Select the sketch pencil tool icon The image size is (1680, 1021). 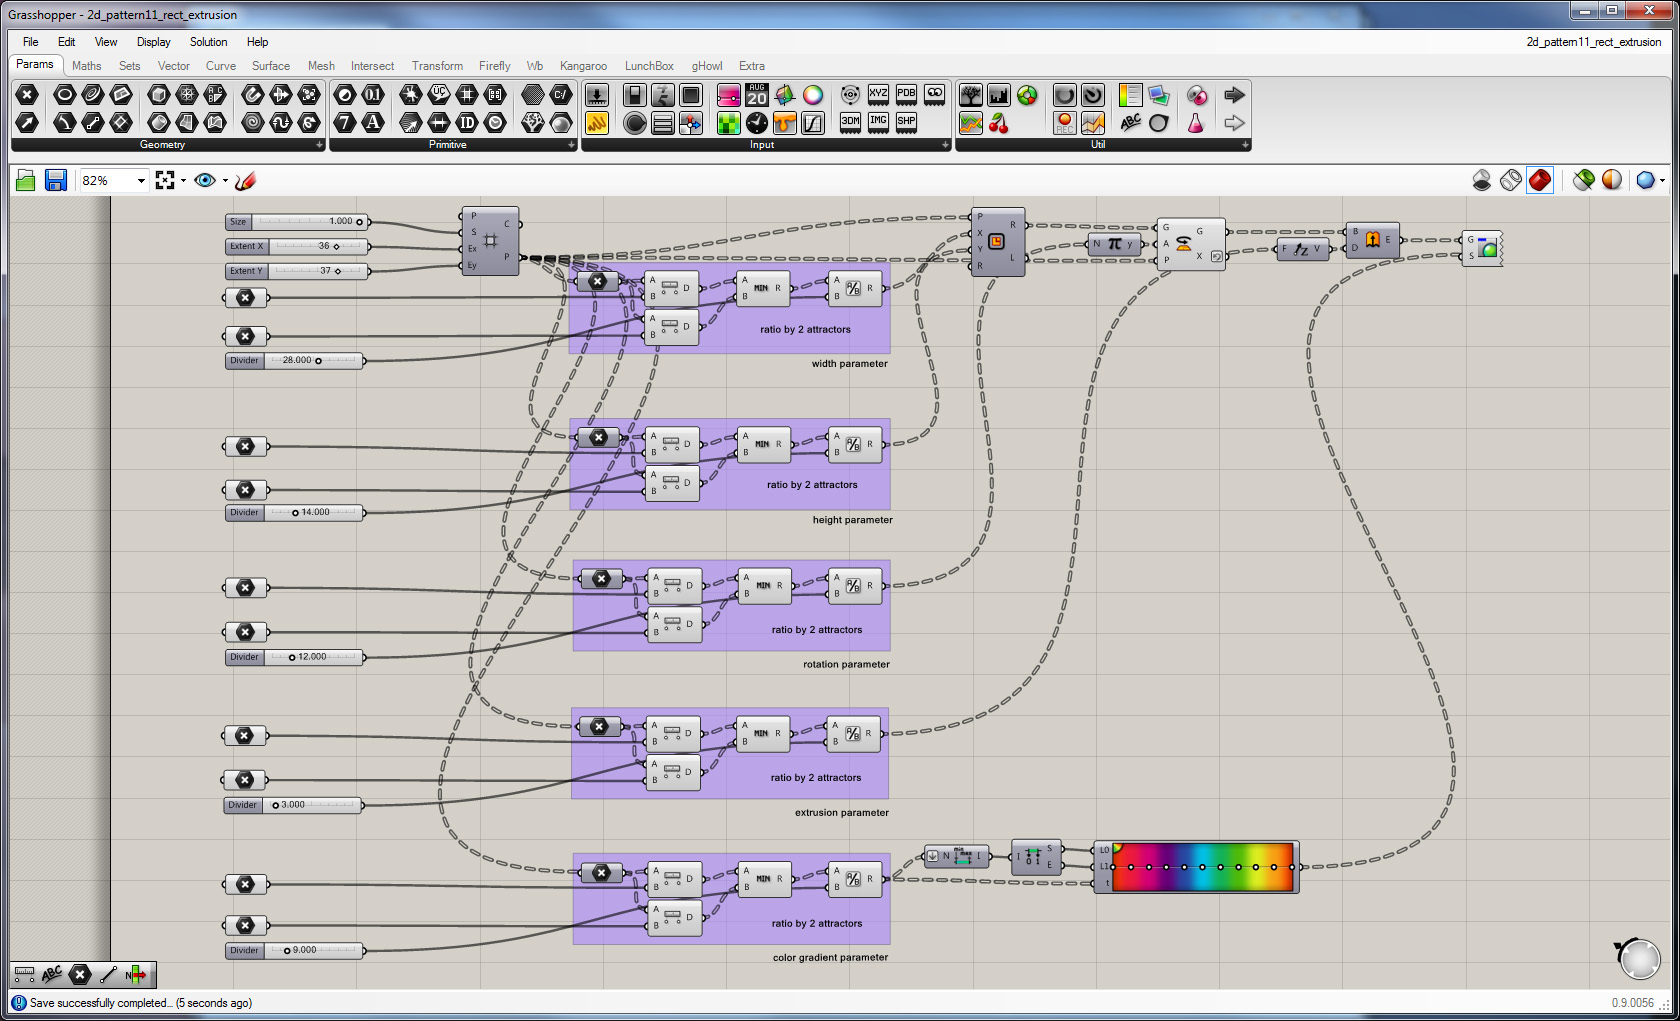tap(246, 180)
